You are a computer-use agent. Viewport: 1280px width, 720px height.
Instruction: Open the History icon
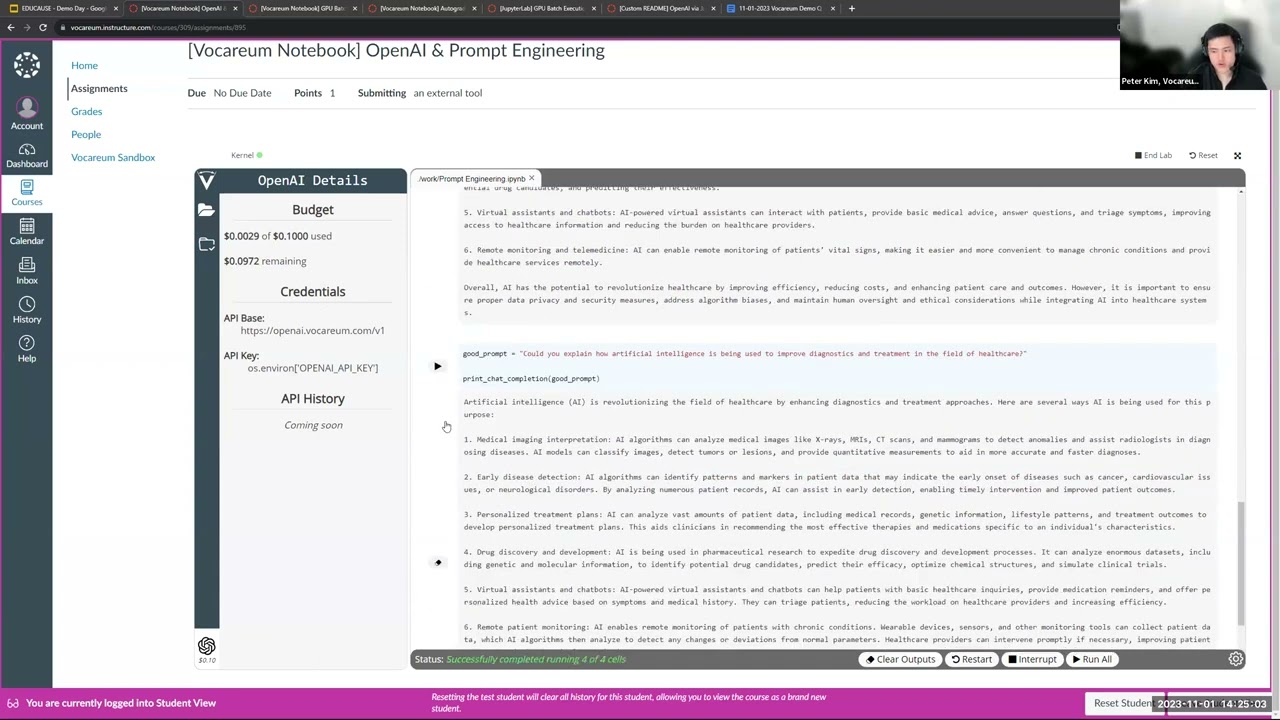point(27,310)
